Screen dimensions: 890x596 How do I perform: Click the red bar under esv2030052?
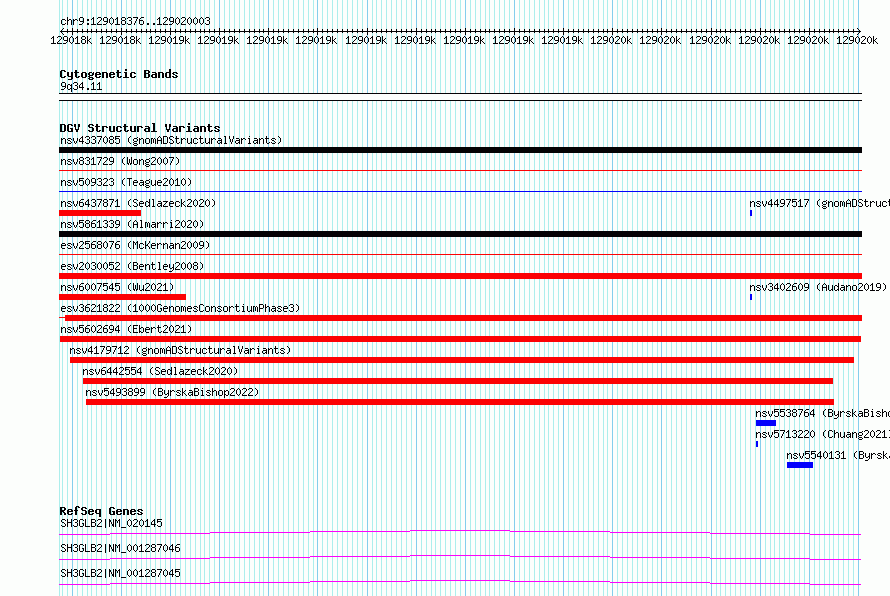click(x=460, y=276)
